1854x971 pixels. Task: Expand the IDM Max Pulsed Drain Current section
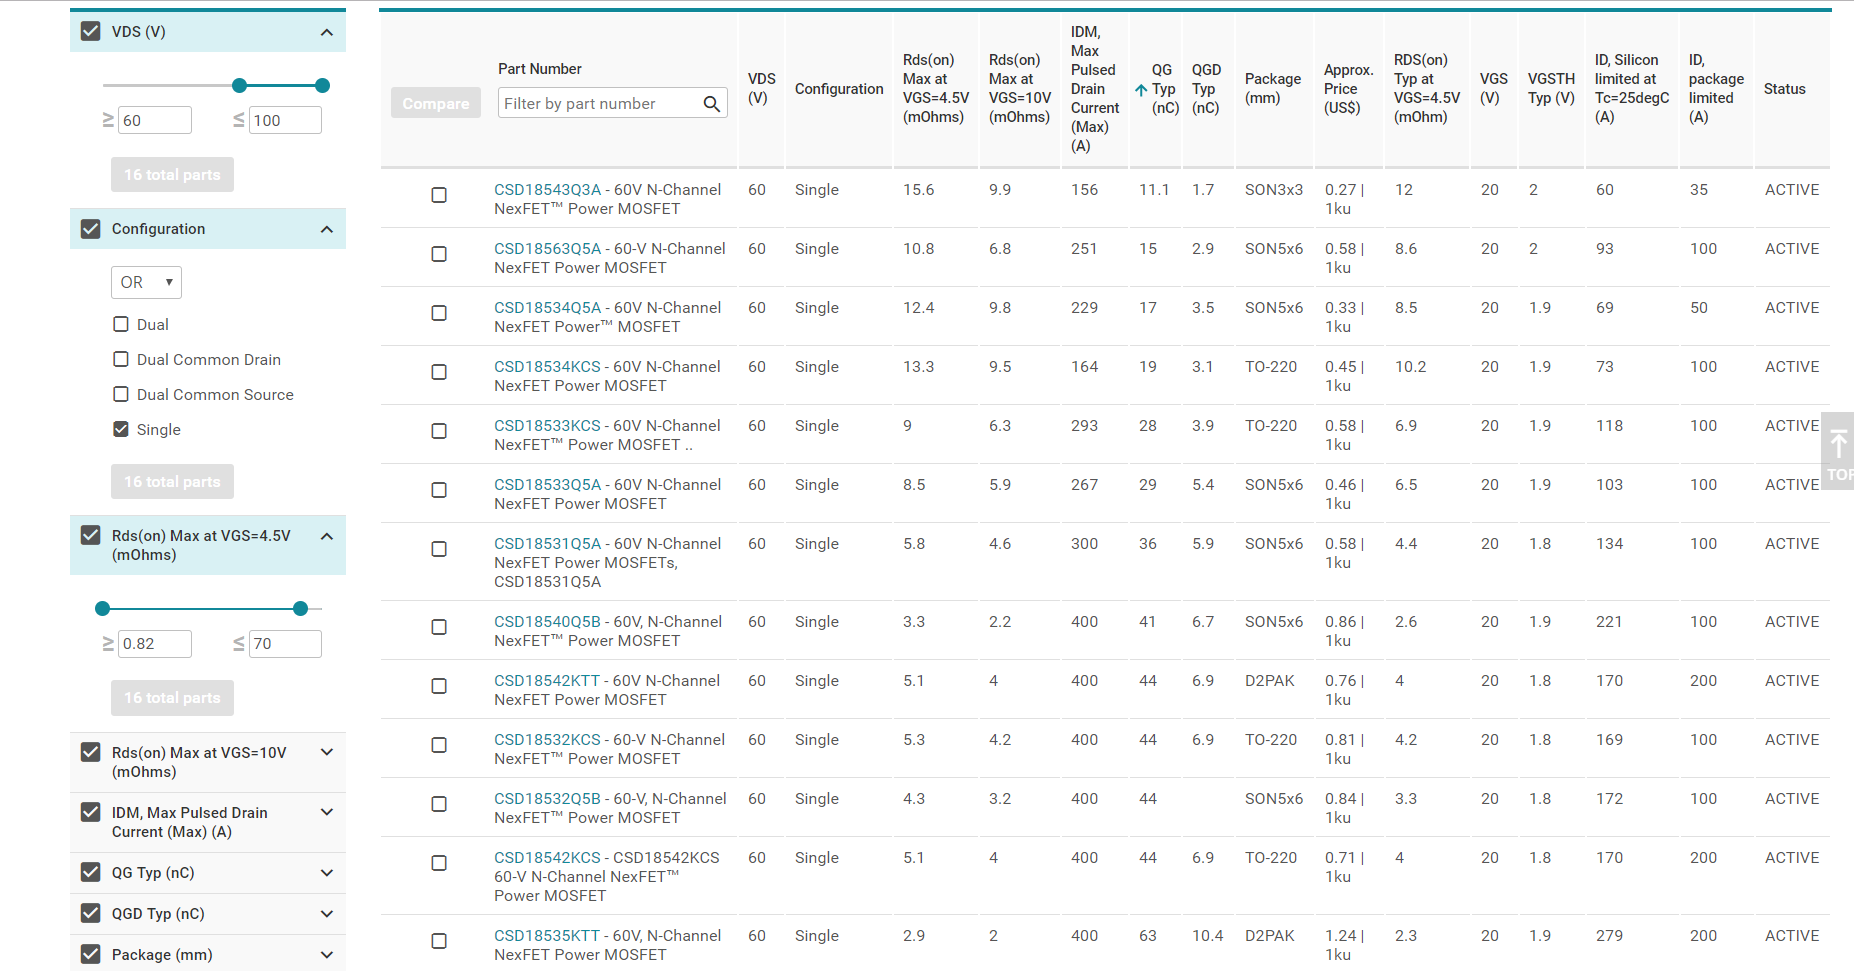(326, 812)
